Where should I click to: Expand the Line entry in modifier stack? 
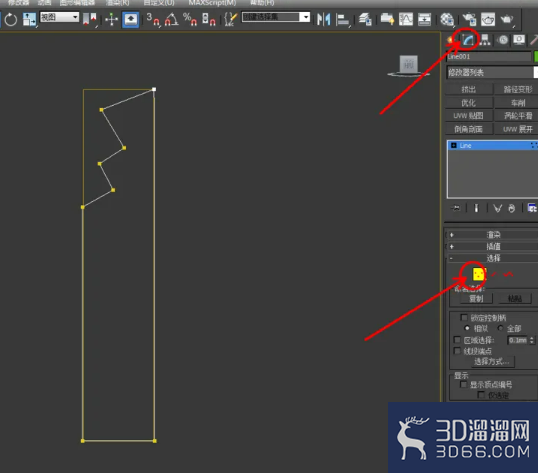pyautogui.click(x=454, y=145)
